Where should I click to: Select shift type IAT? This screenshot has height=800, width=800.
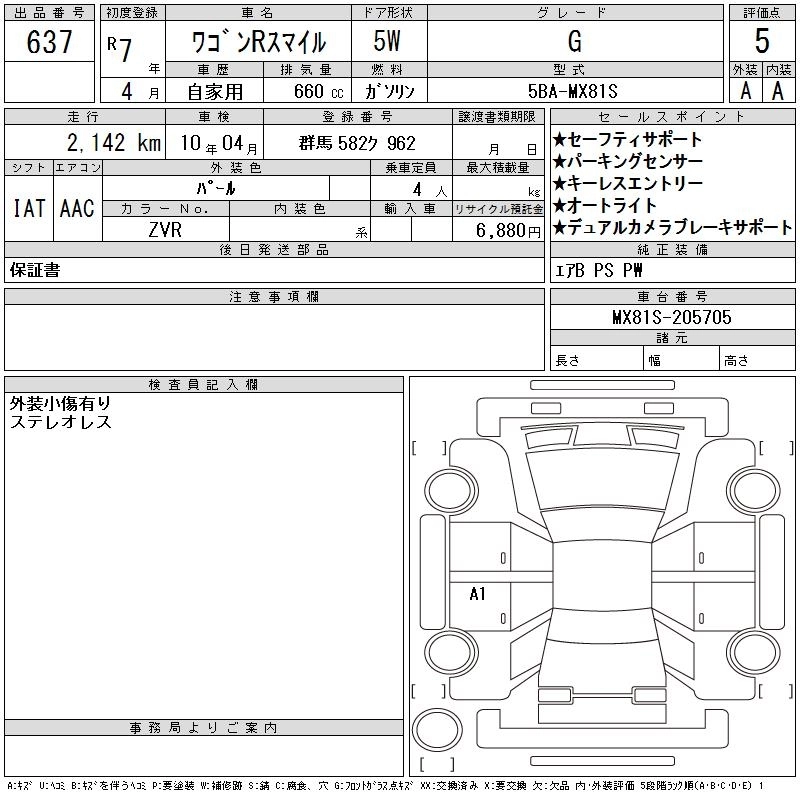(x=29, y=208)
